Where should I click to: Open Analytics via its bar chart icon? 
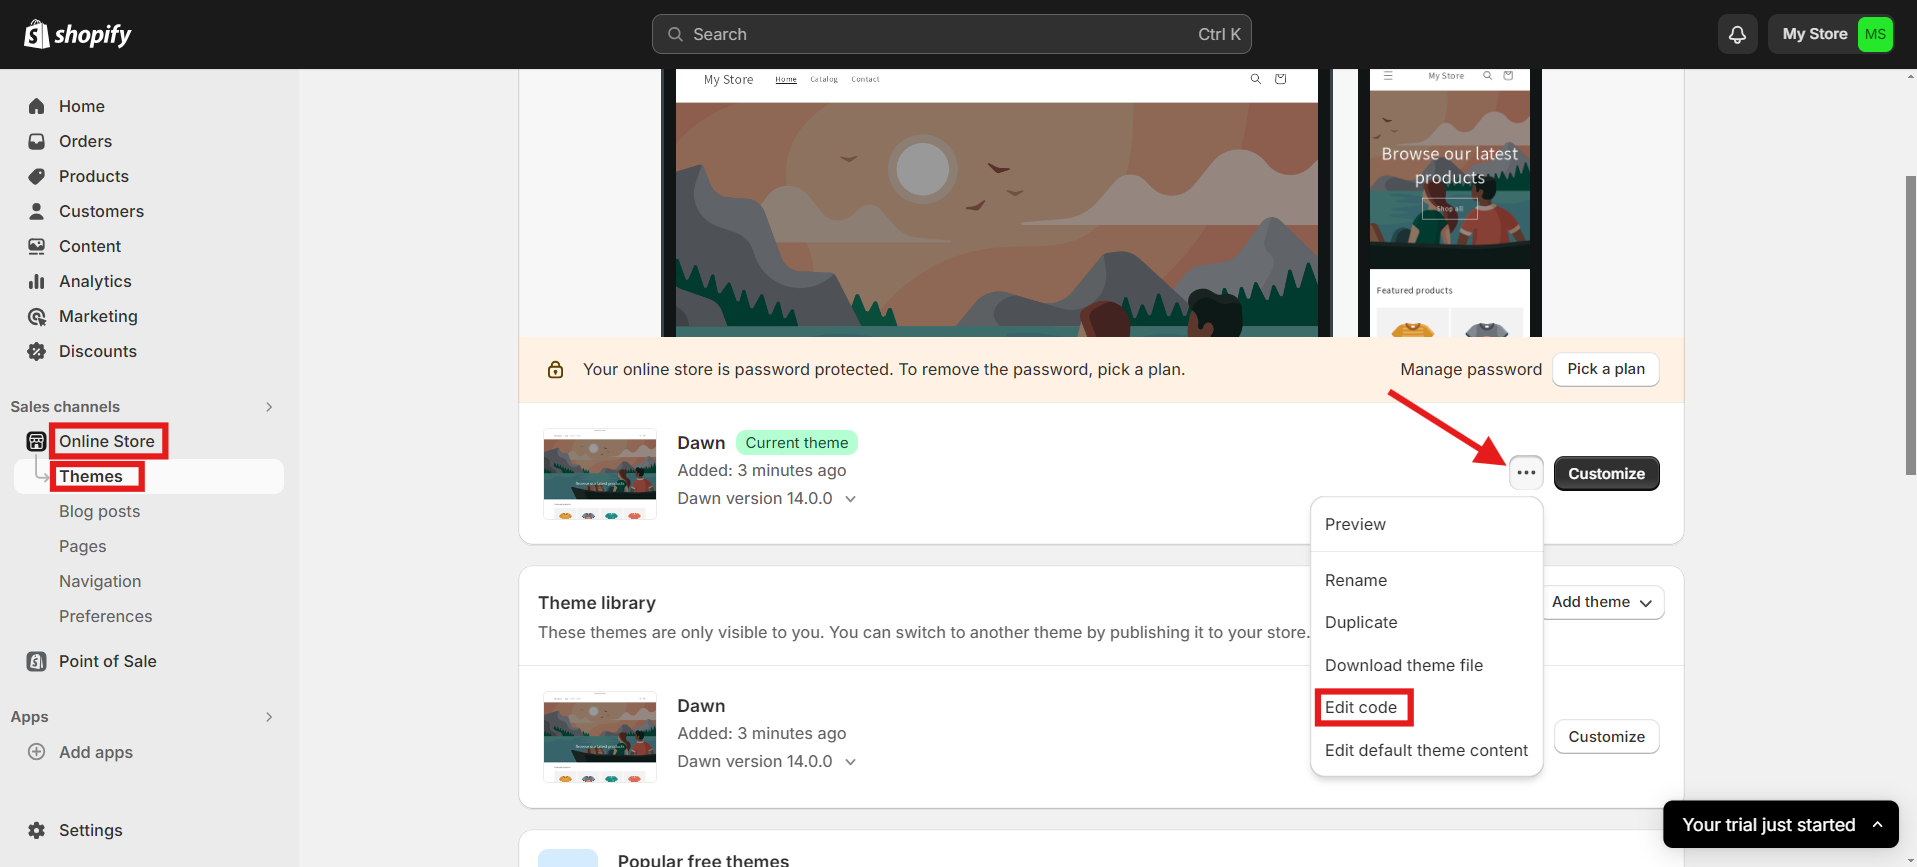[x=37, y=281]
